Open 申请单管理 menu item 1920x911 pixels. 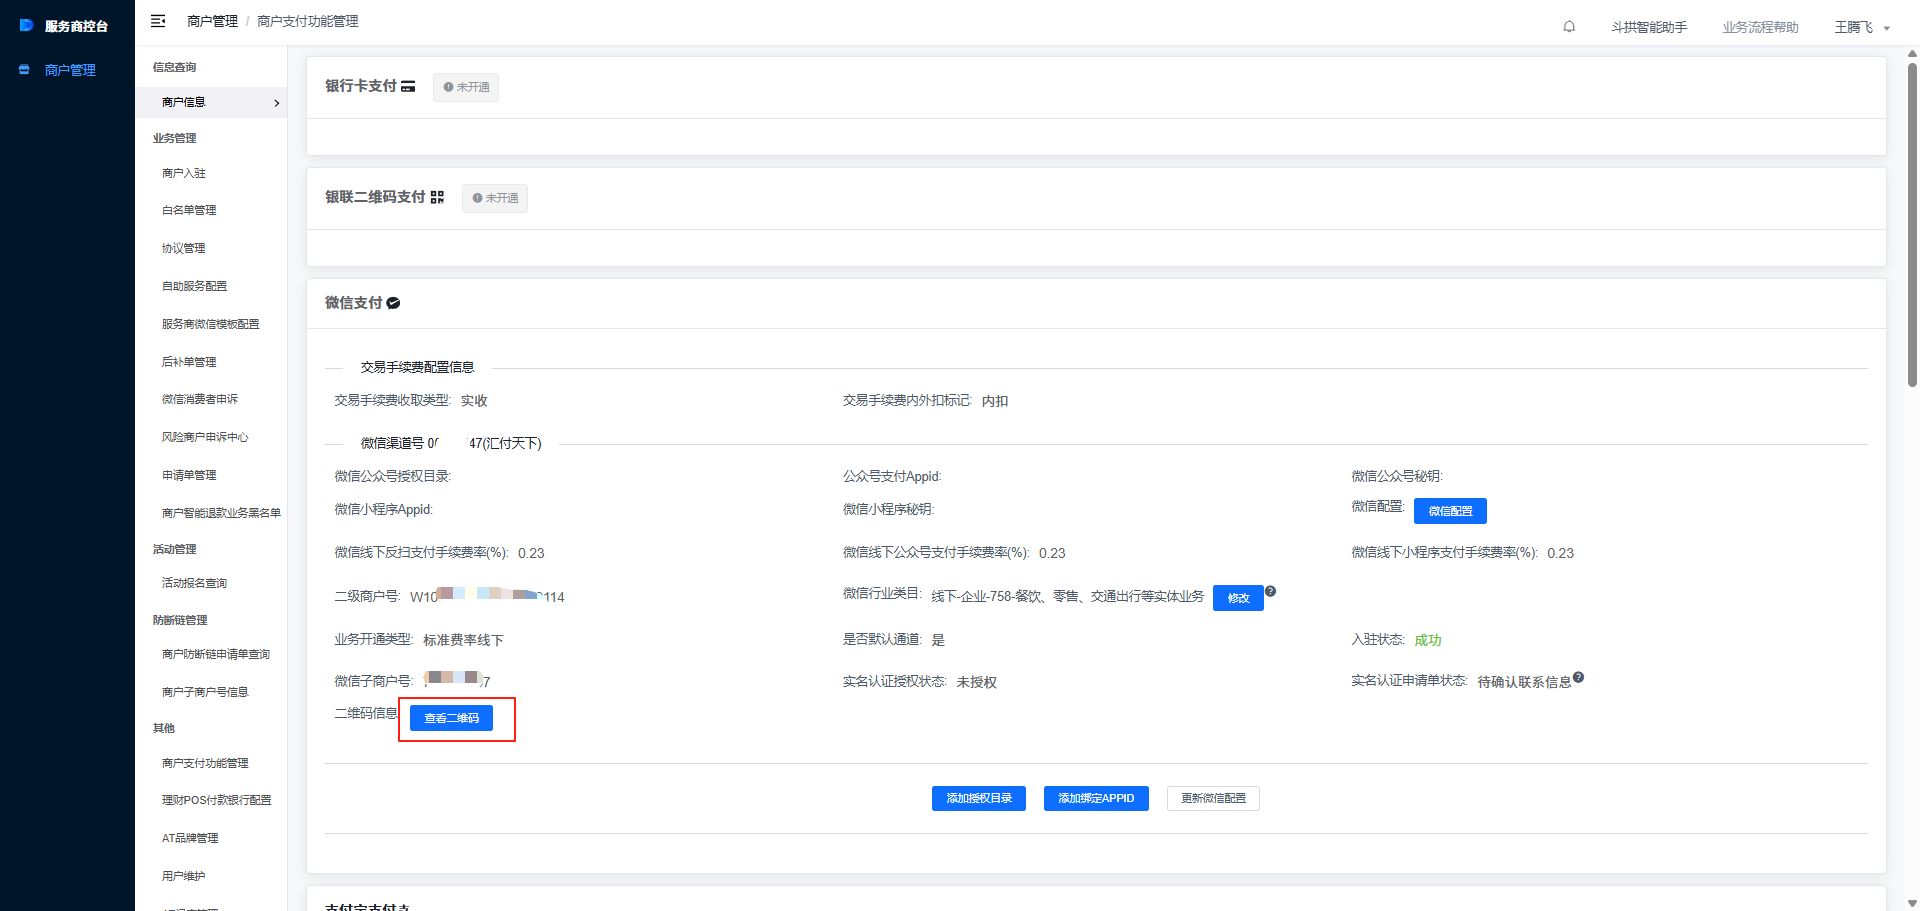[x=189, y=475]
